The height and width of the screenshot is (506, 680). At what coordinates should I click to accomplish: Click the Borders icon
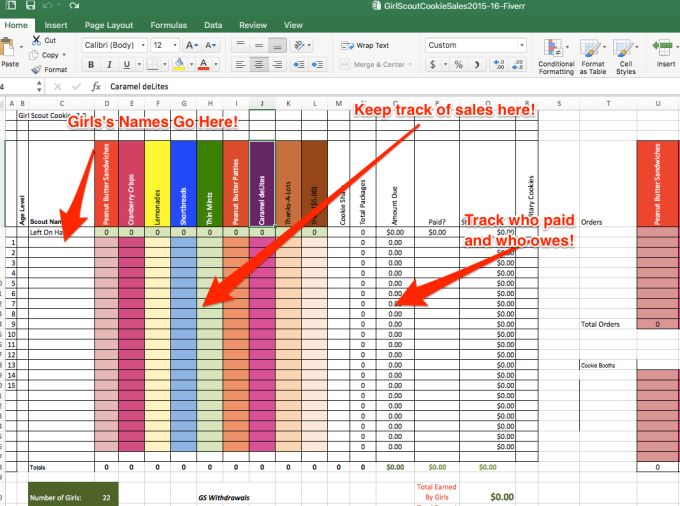[x=153, y=65]
